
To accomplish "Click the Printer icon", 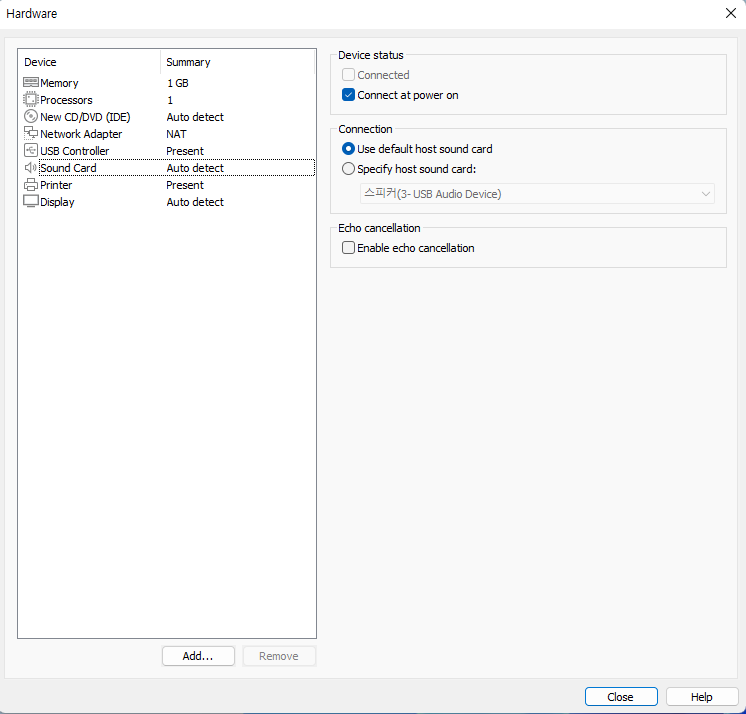I will pyautogui.click(x=30, y=185).
